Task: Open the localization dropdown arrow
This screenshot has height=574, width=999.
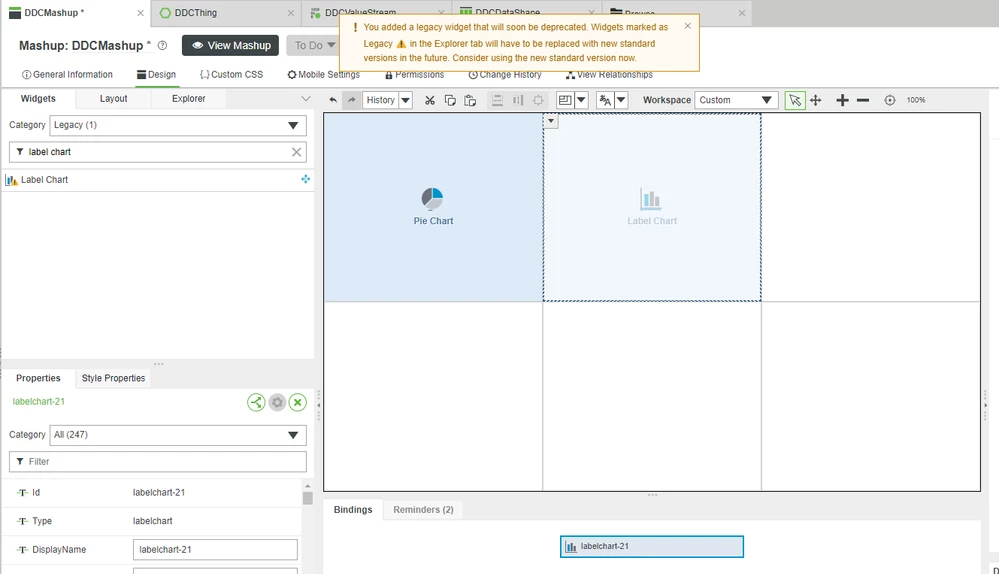Action: (x=621, y=100)
